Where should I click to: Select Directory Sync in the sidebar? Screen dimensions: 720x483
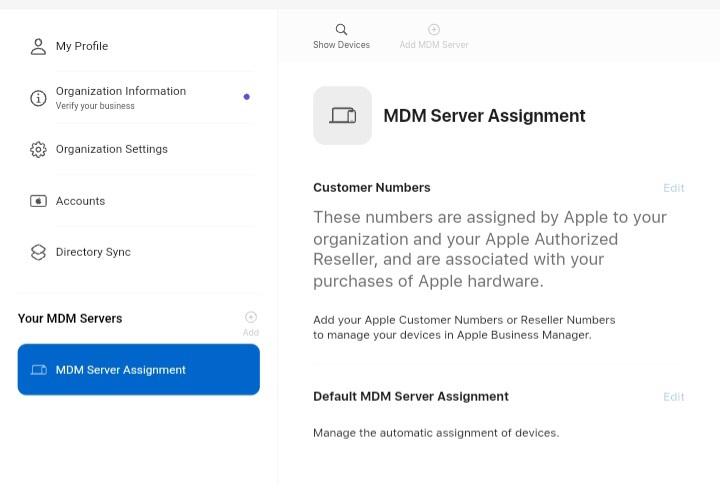[93, 253]
